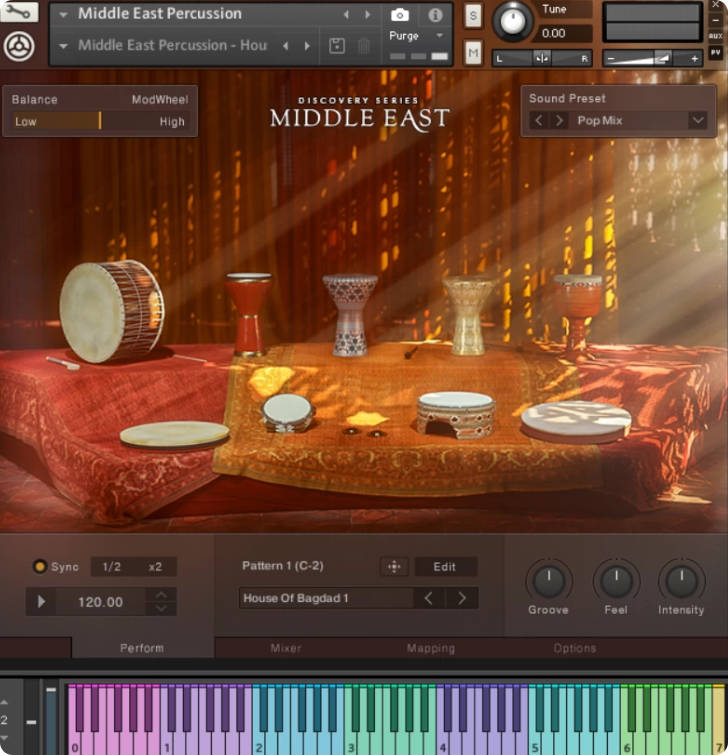Go to next pattern after House Of Bagdad 1
Image resolution: width=728 pixels, height=755 pixels.
462,598
